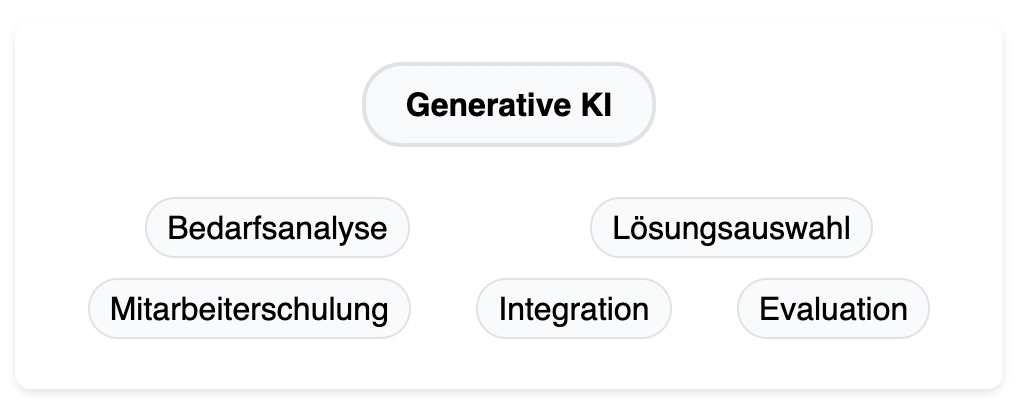Tap the word Evaluation in its pill
The width and height of the screenshot is (1016, 404).
tap(833, 309)
